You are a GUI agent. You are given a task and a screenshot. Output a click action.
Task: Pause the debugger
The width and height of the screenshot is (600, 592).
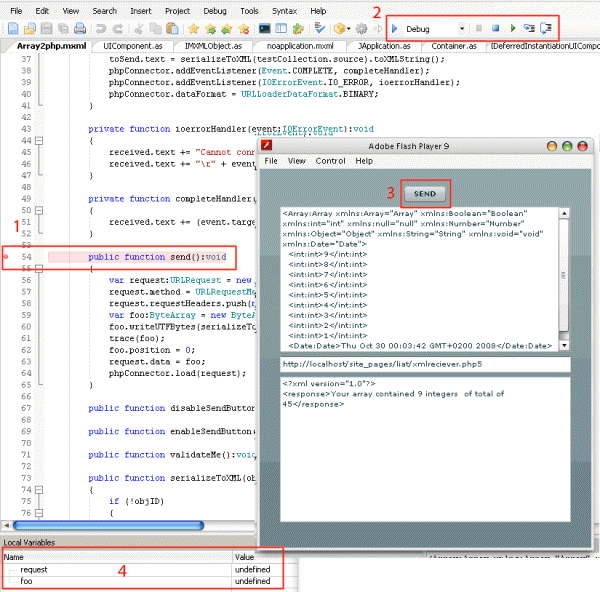[x=479, y=28]
